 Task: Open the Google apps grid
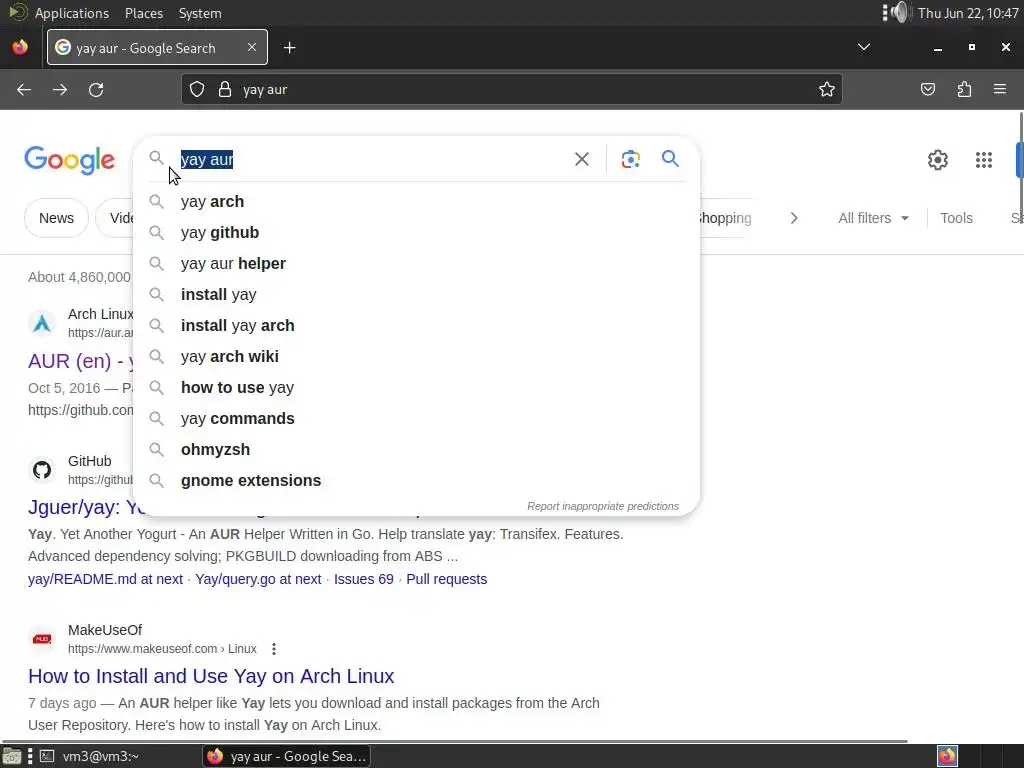pos(984,160)
